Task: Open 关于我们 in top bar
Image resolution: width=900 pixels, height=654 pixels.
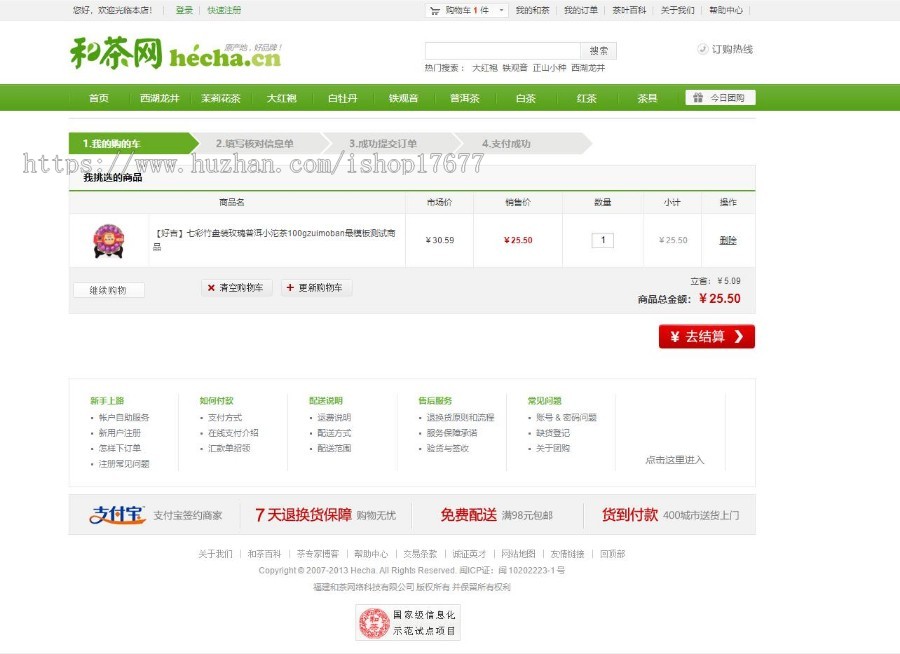Action: click(677, 10)
